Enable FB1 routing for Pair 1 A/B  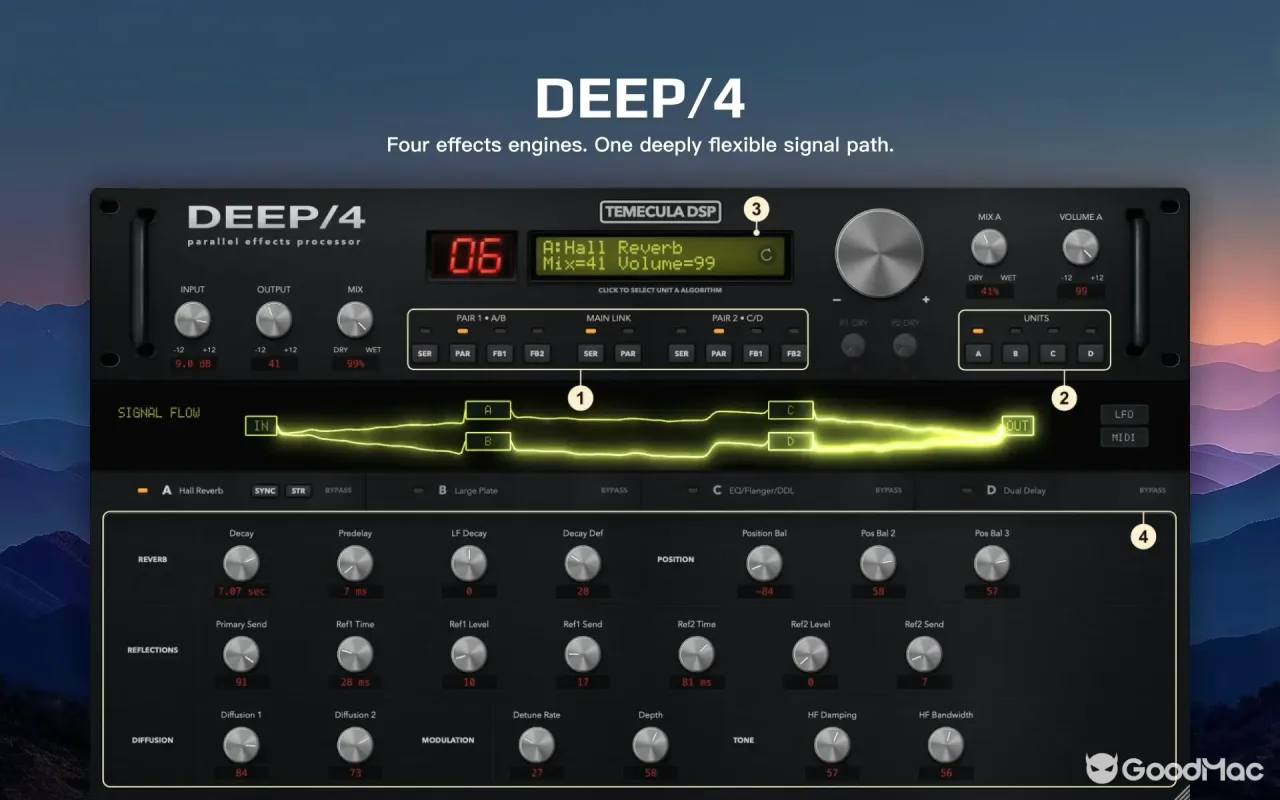pyautogui.click(x=499, y=353)
